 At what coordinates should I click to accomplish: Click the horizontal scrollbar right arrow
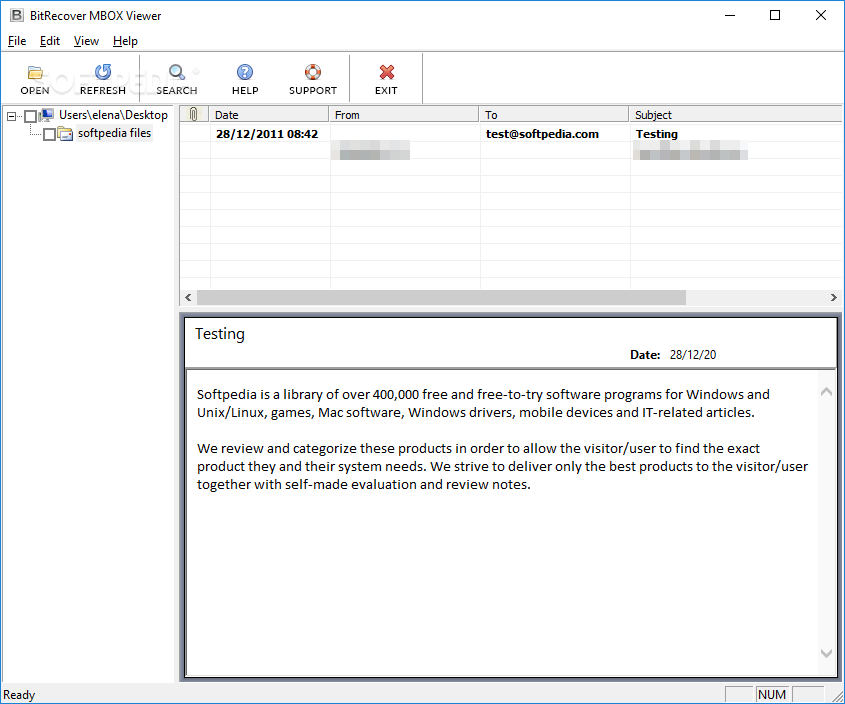point(833,298)
